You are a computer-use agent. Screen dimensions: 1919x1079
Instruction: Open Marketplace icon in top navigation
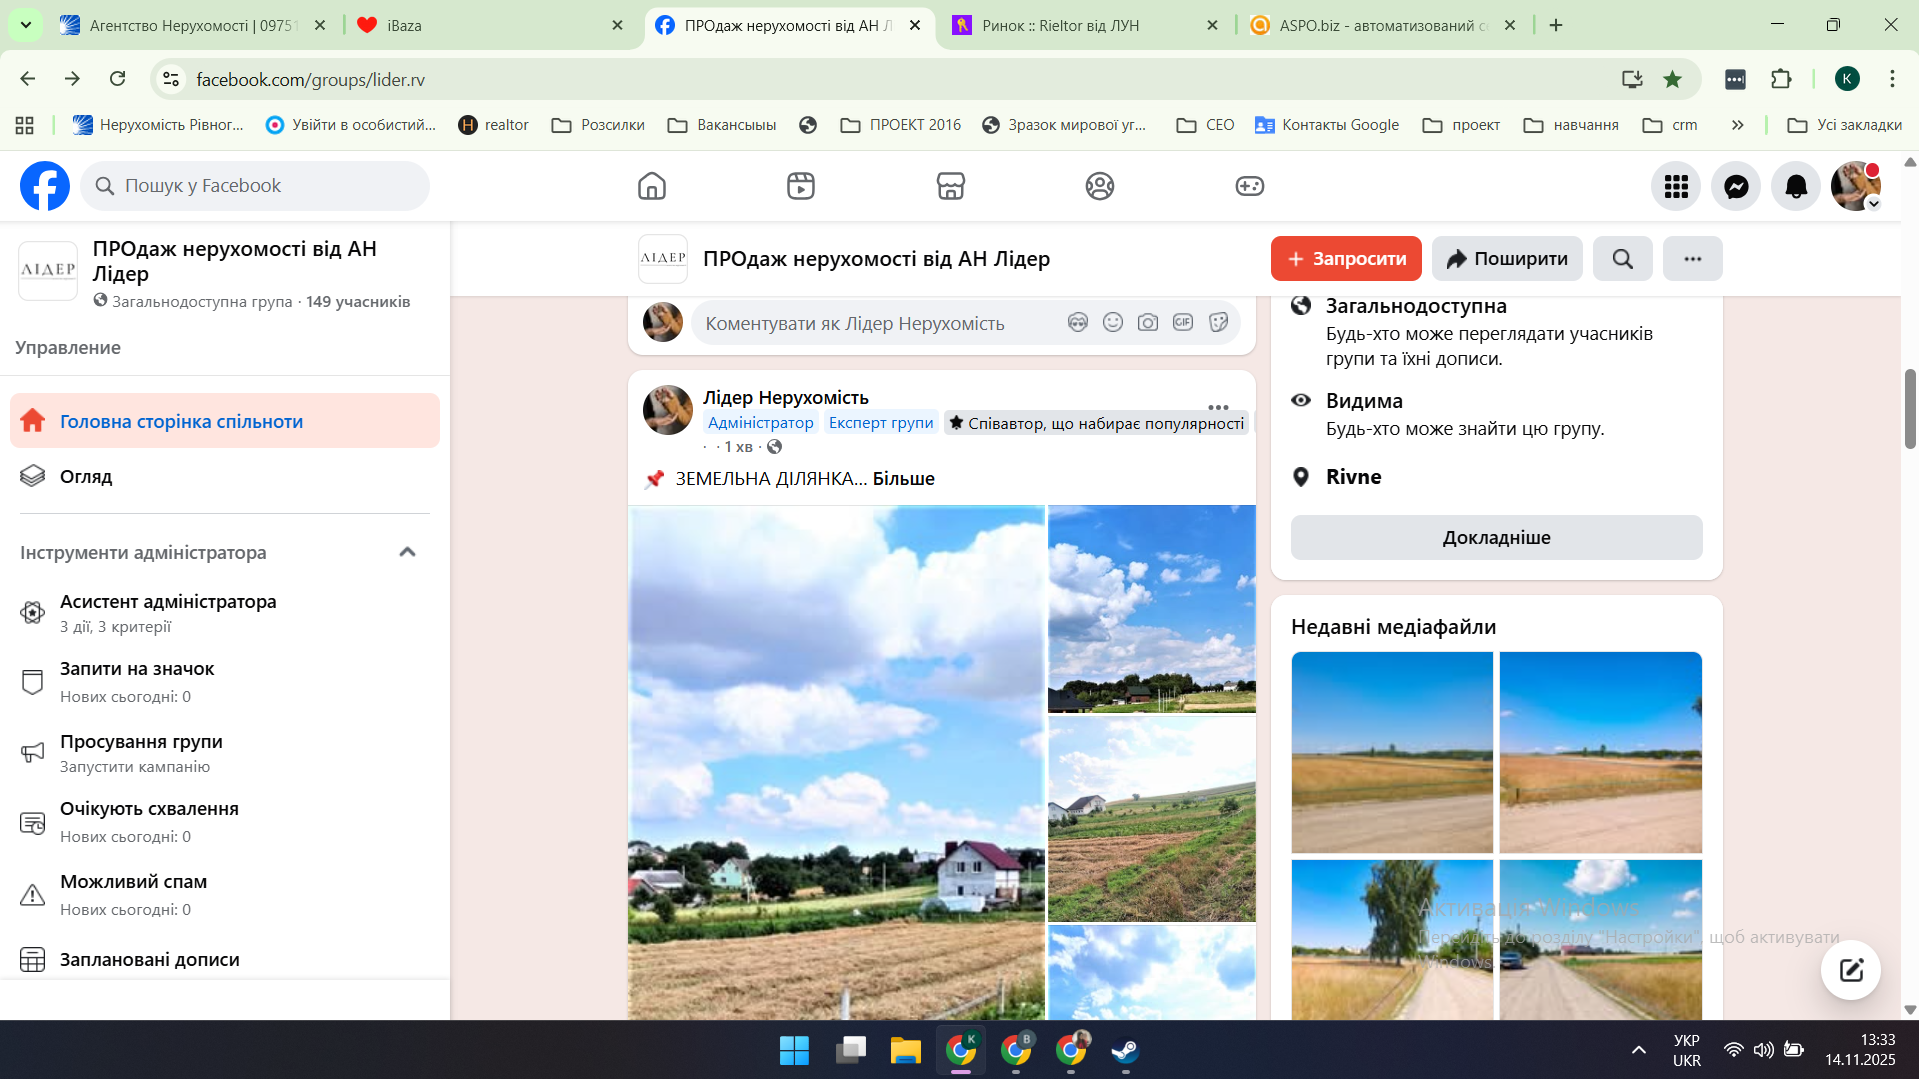[x=950, y=186]
